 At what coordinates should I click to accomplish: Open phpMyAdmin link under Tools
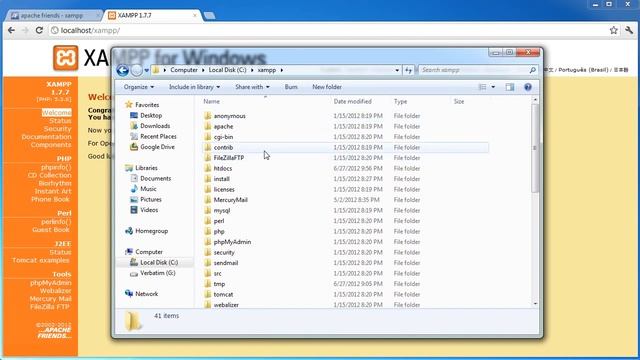pos(50,283)
